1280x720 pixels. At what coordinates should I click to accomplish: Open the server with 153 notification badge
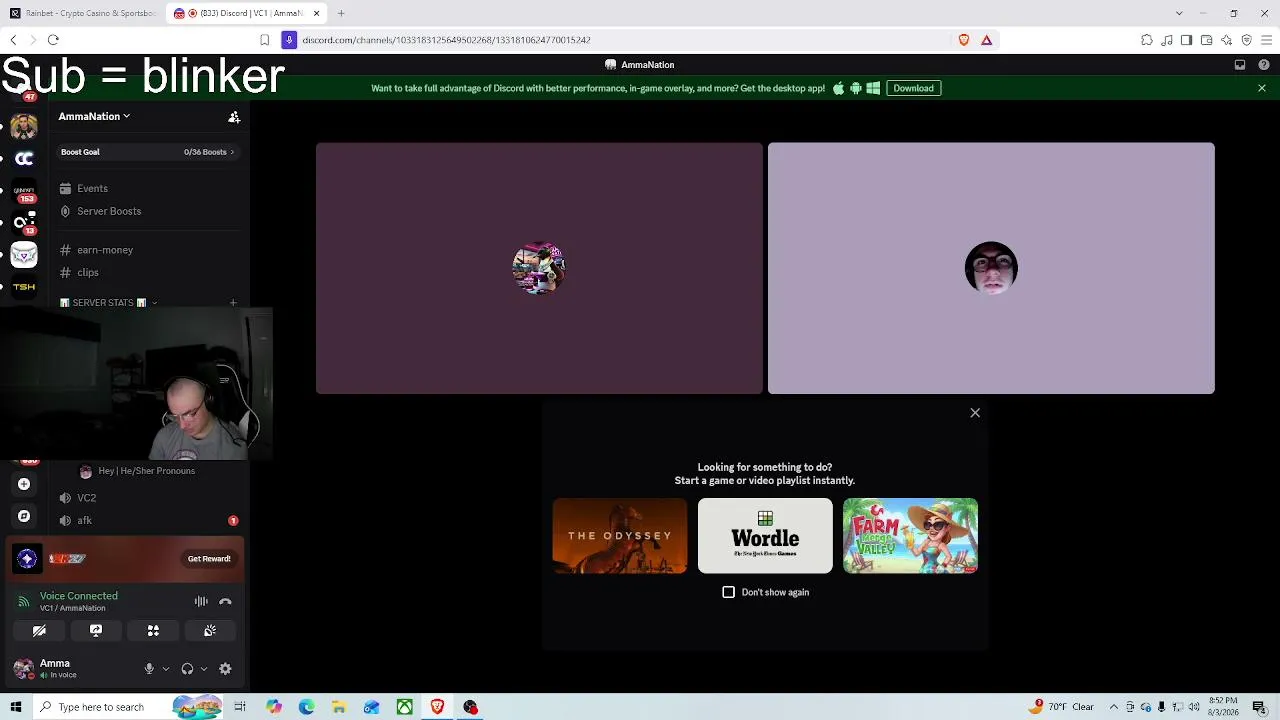(x=24, y=191)
